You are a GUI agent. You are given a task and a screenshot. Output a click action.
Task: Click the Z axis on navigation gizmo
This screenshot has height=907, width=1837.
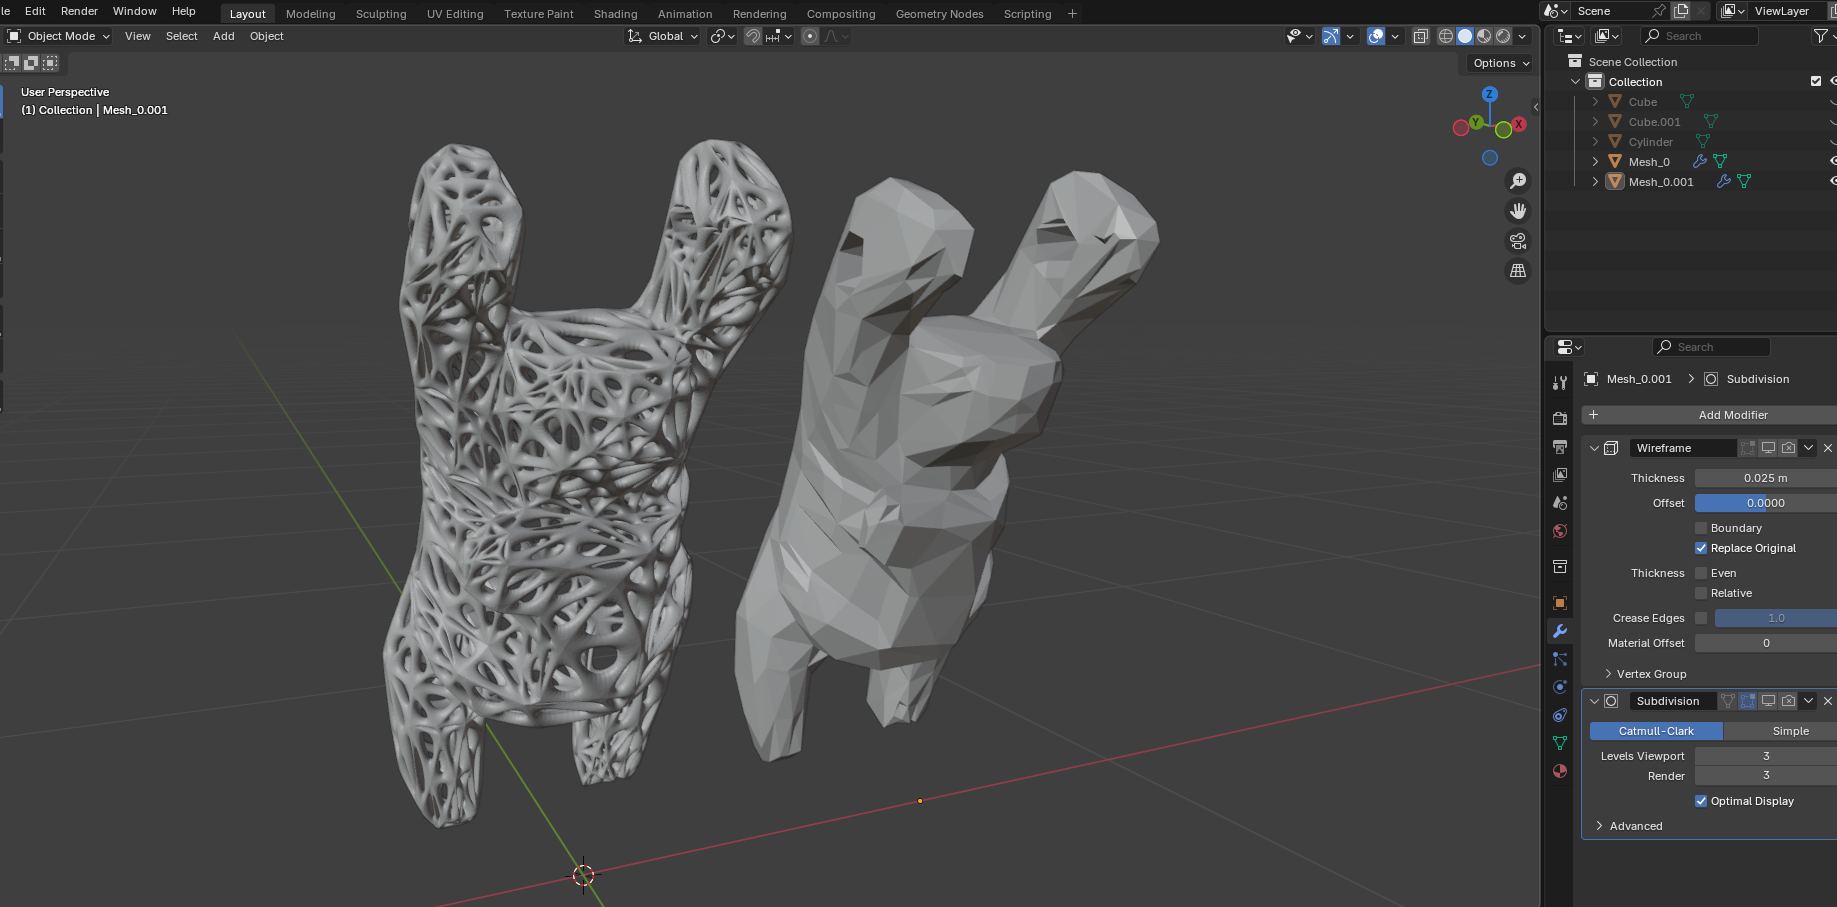1489,95
